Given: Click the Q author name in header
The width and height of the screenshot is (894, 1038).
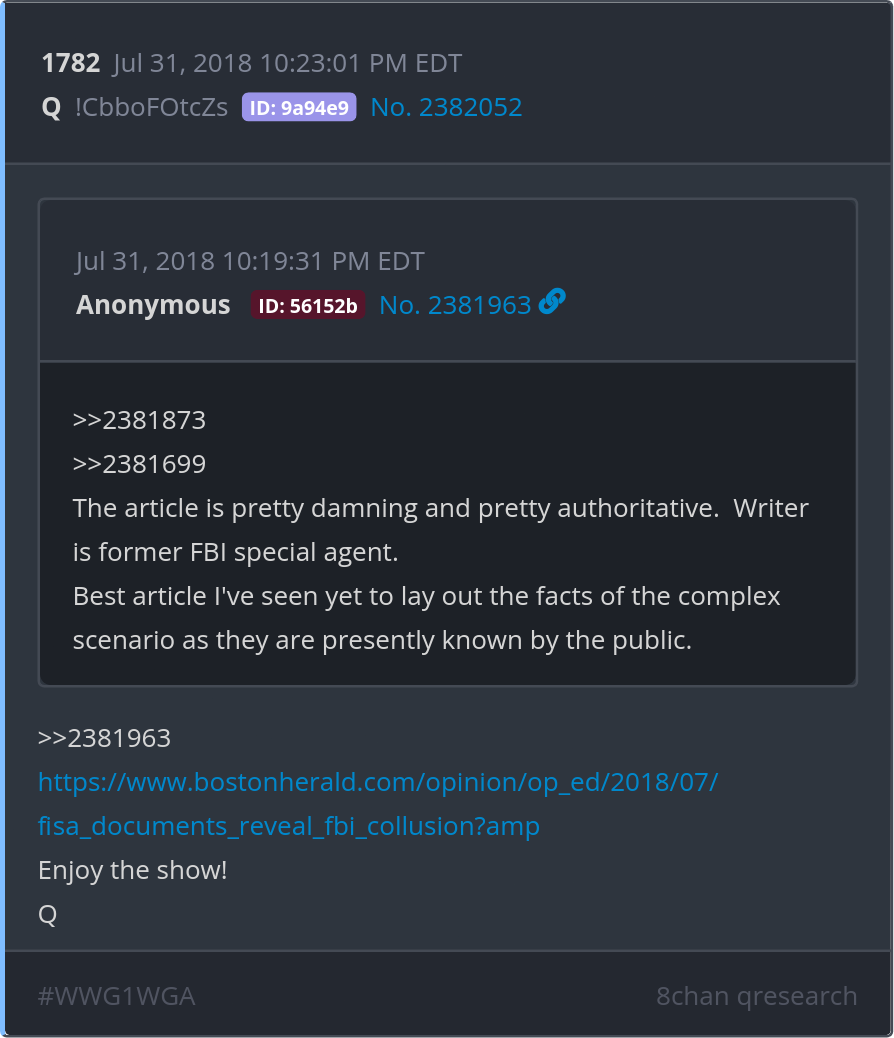Looking at the screenshot, I should 51,107.
